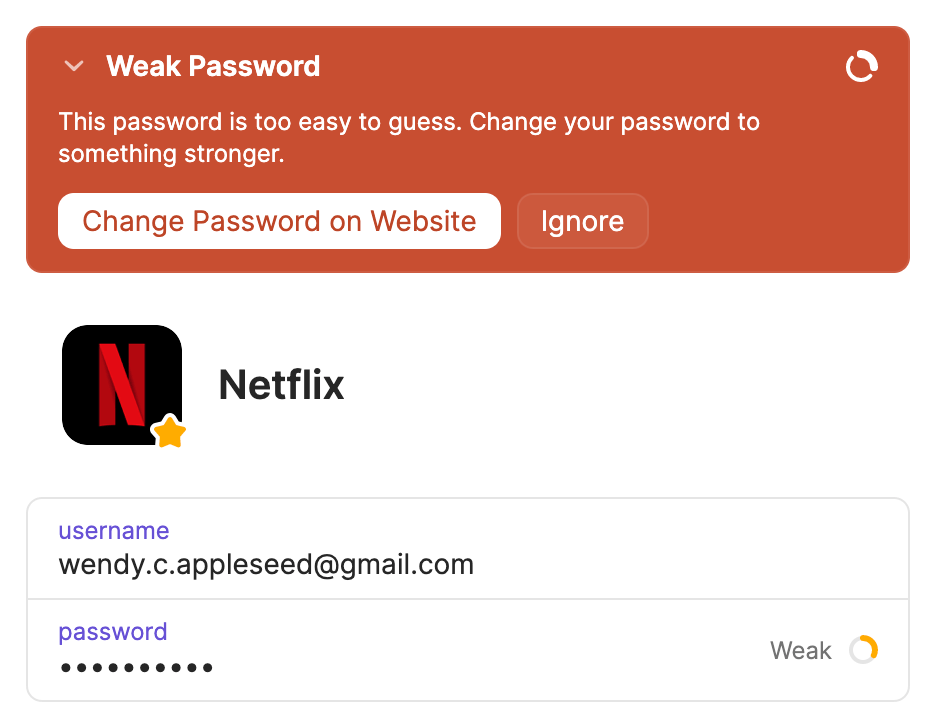Viewport: 934px width, 728px height.
Task: Click the banner's password warning description text
Action: (x=408, y=138)
